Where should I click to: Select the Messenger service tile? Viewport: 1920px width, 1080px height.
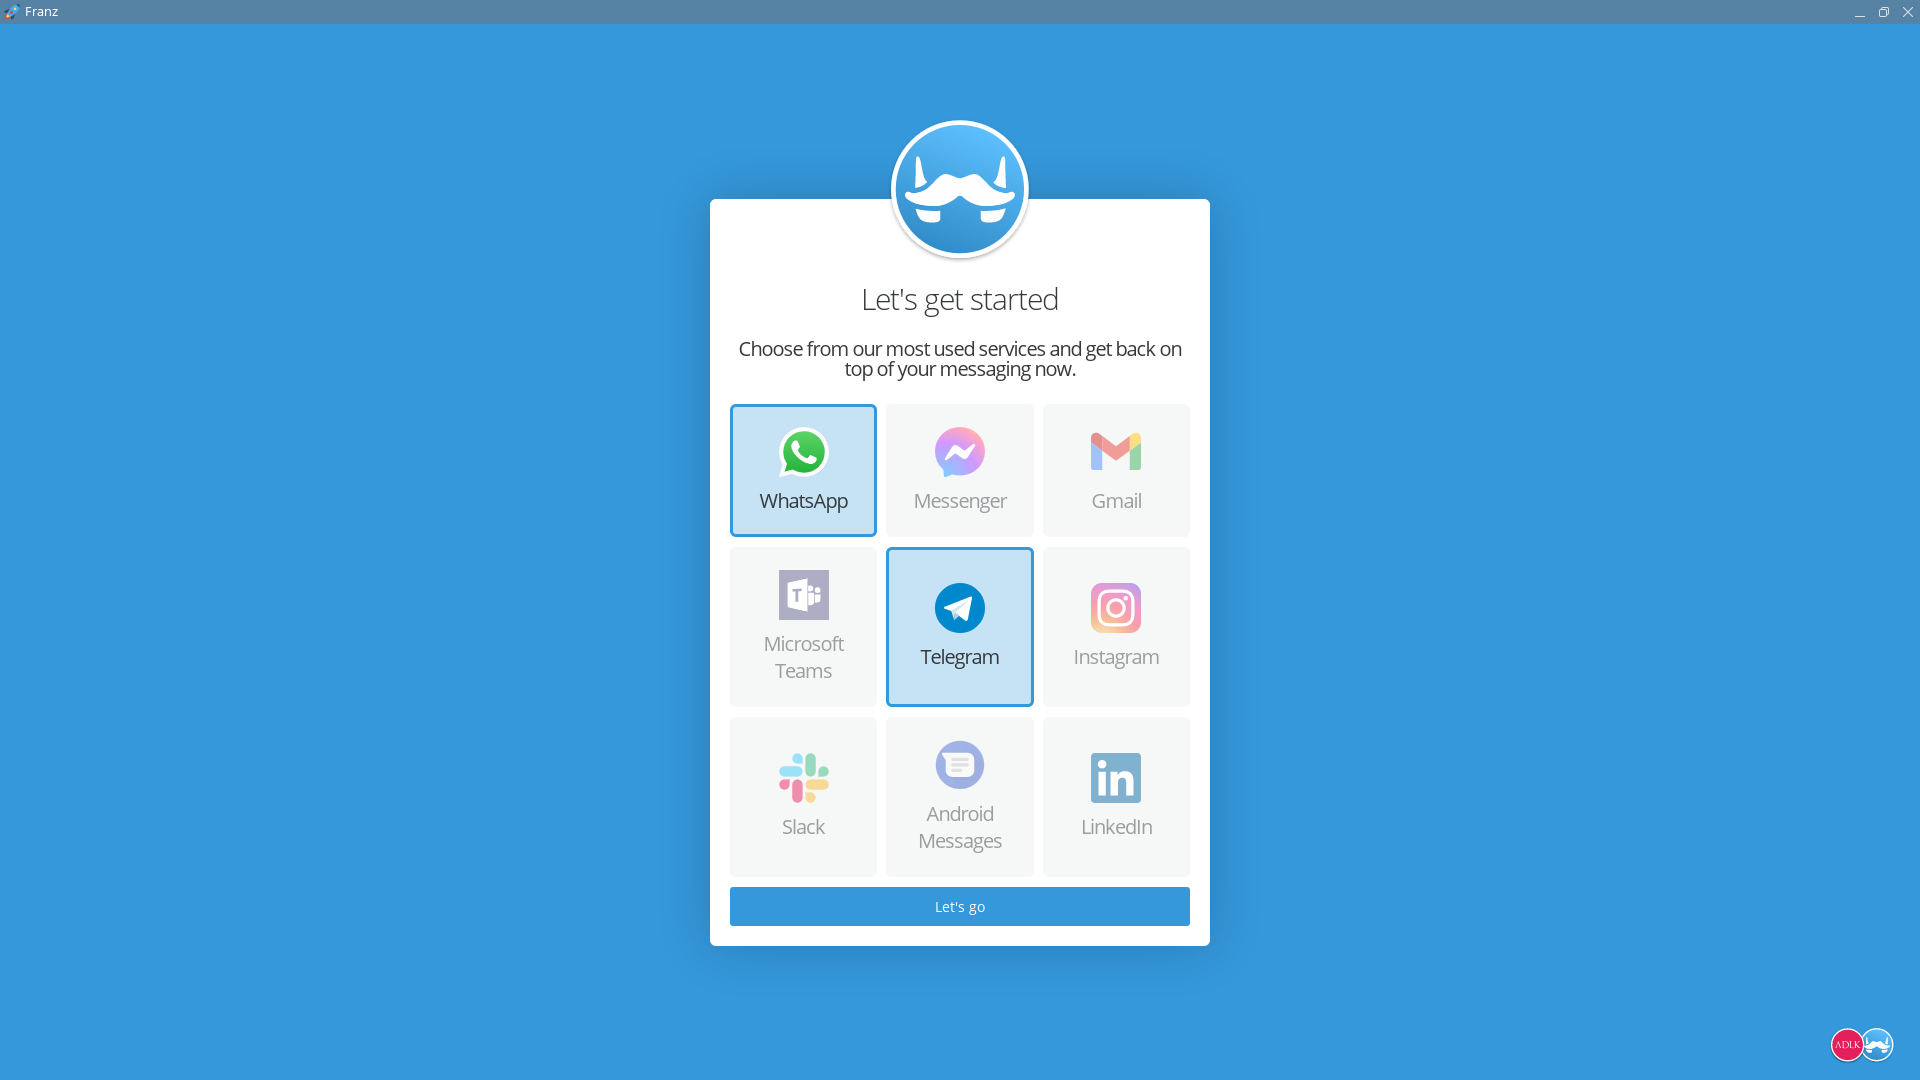point(960,470)
